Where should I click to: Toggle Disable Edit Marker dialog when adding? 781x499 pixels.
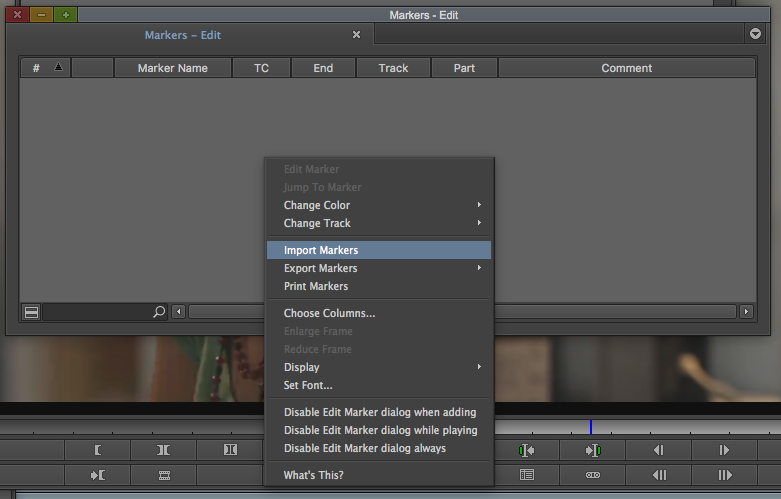[x=380, y=412]
